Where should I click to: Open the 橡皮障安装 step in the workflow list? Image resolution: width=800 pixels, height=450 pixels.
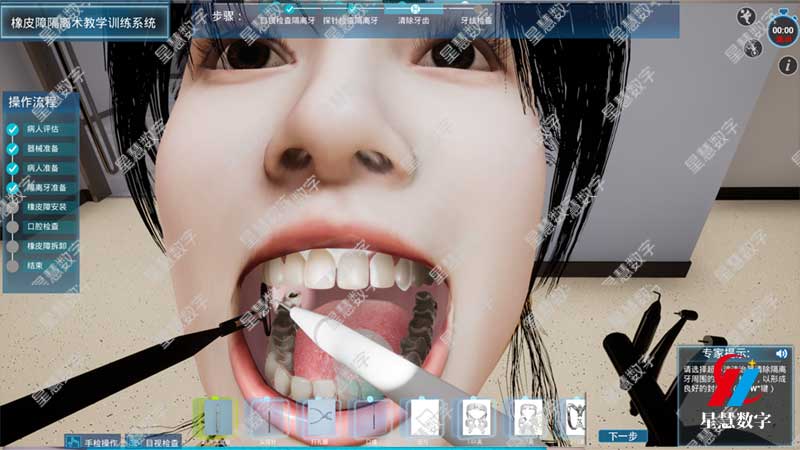[x=46, y=207]
